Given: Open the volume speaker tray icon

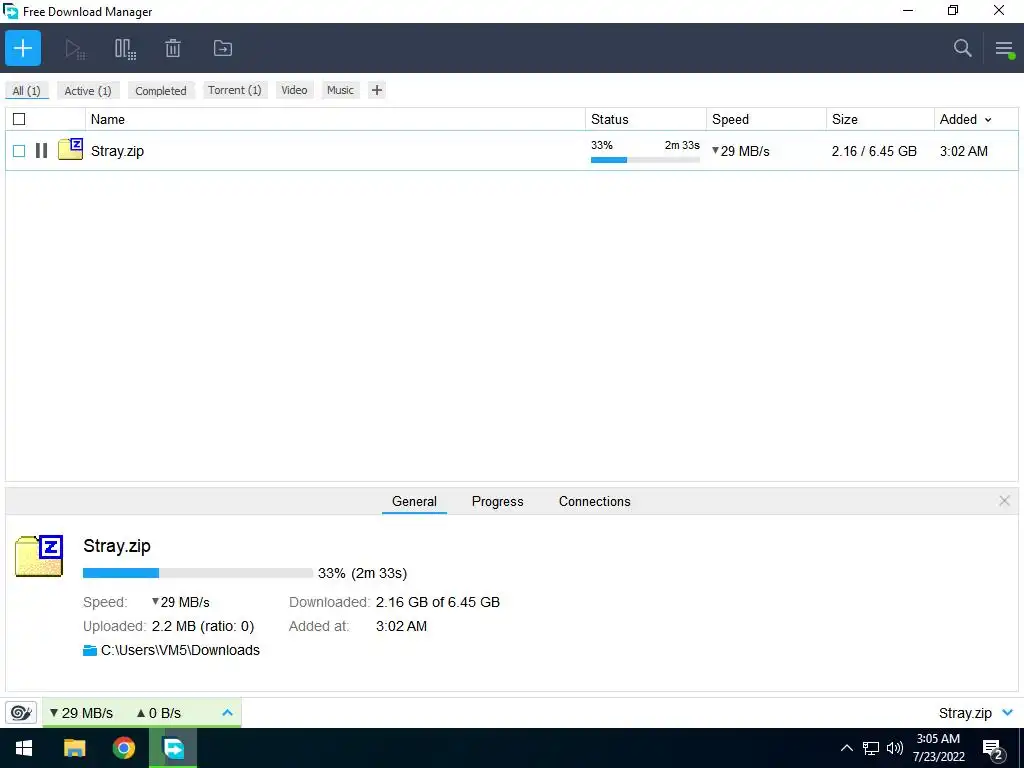Looking at the screenshot, I should 895,748.
